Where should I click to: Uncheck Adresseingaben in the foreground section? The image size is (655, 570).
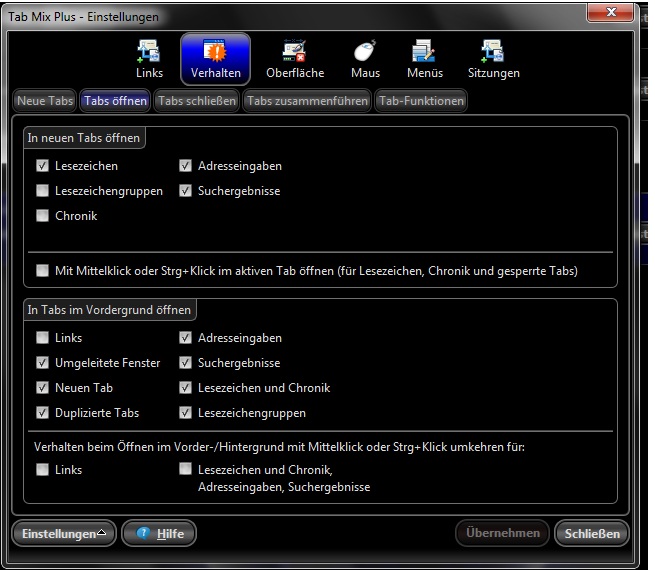(x=185, y=337)
